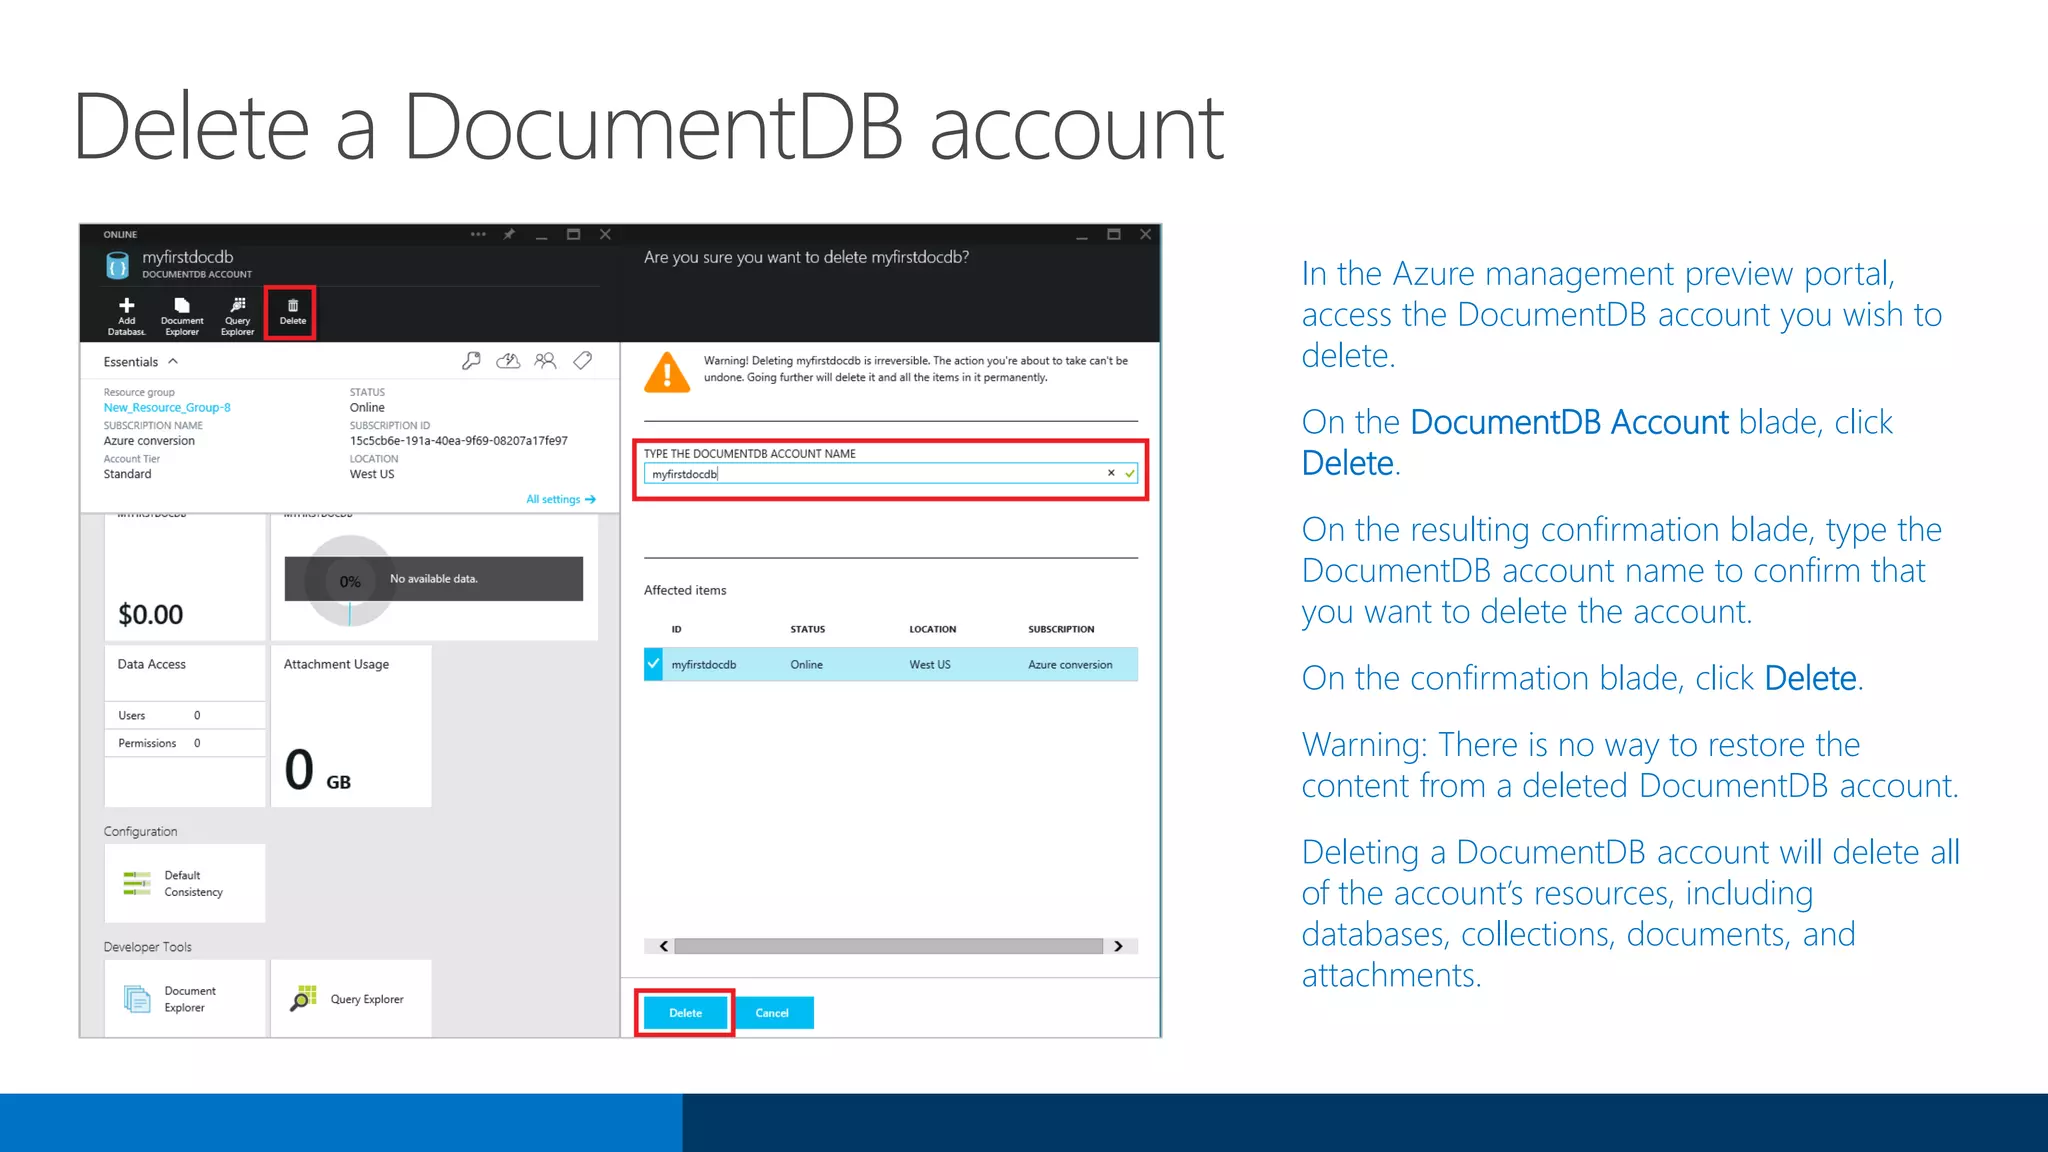Image resolution: width=2048 pixels, height=1152 pixels.
Task: Clear the account name field with X
Action: (x=1111, y=473)
